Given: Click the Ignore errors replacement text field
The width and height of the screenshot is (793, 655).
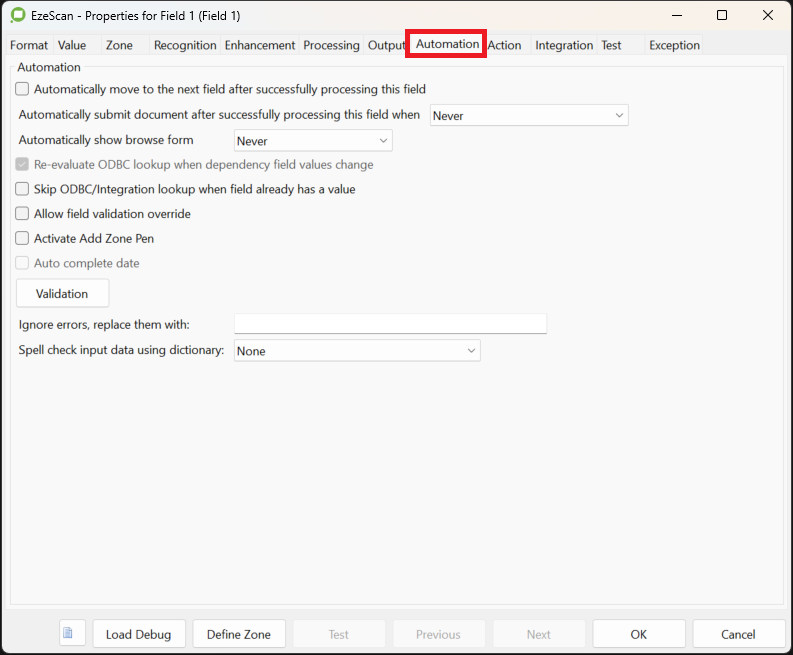Looking at the screenshot, I should pos(390,324).
